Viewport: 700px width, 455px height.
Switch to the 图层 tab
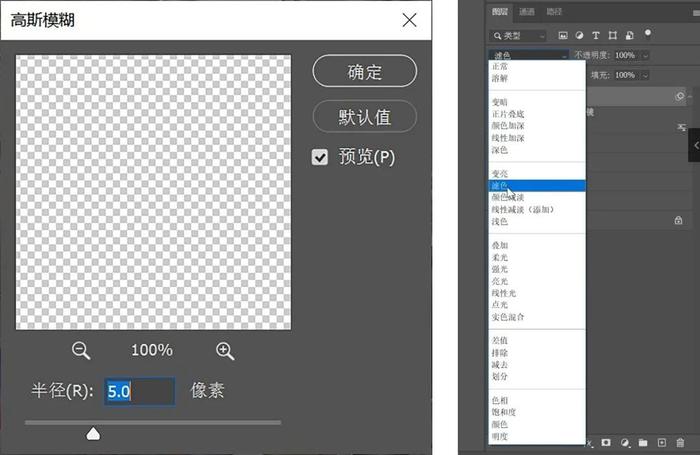point(500,12)
